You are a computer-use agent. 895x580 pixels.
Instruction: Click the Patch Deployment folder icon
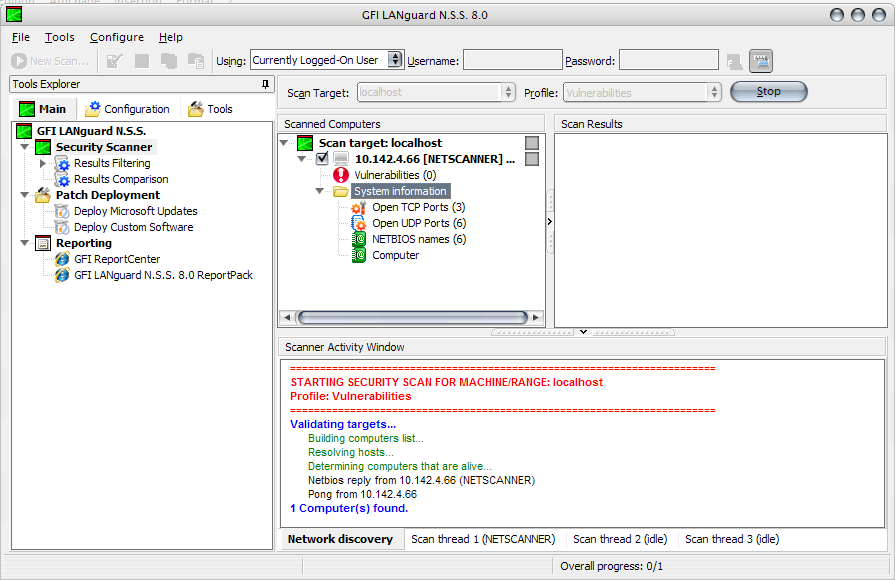(43, 195)
